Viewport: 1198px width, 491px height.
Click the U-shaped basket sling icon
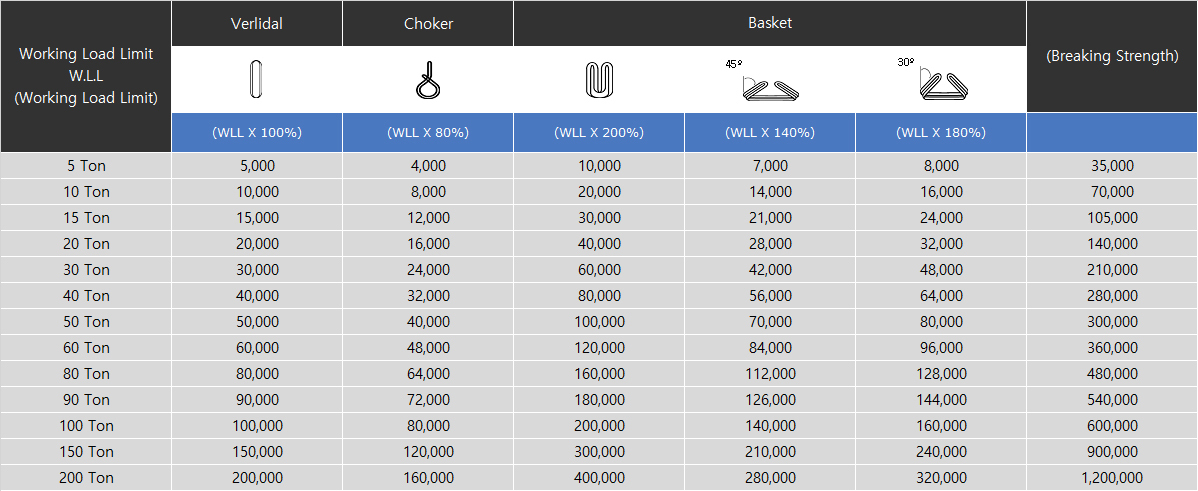click(x=599, y=79)
